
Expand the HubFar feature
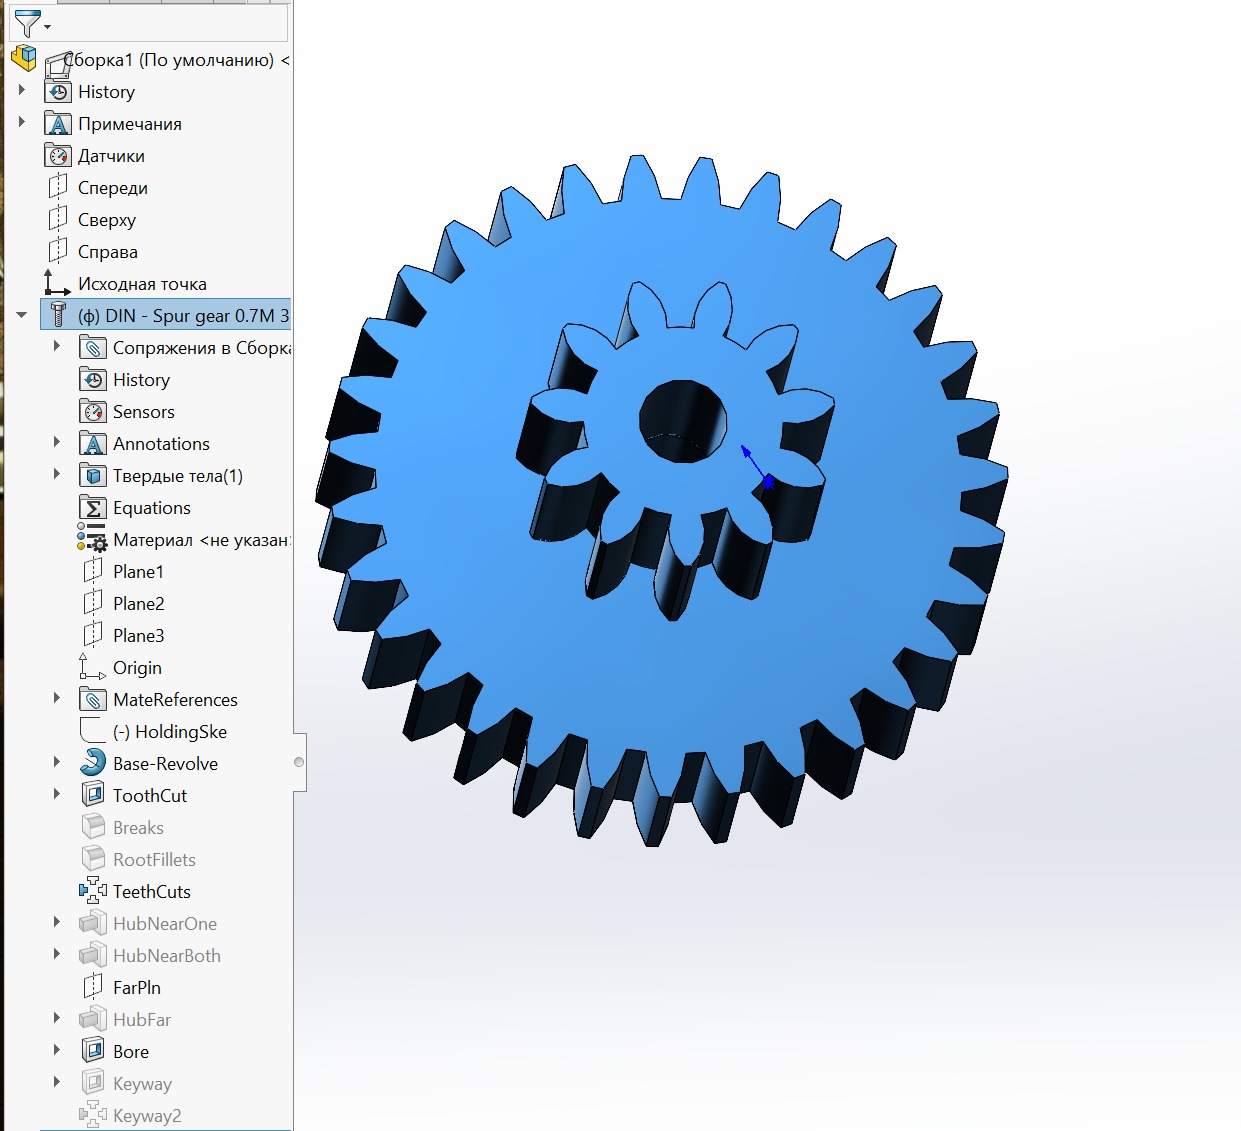57,1019
